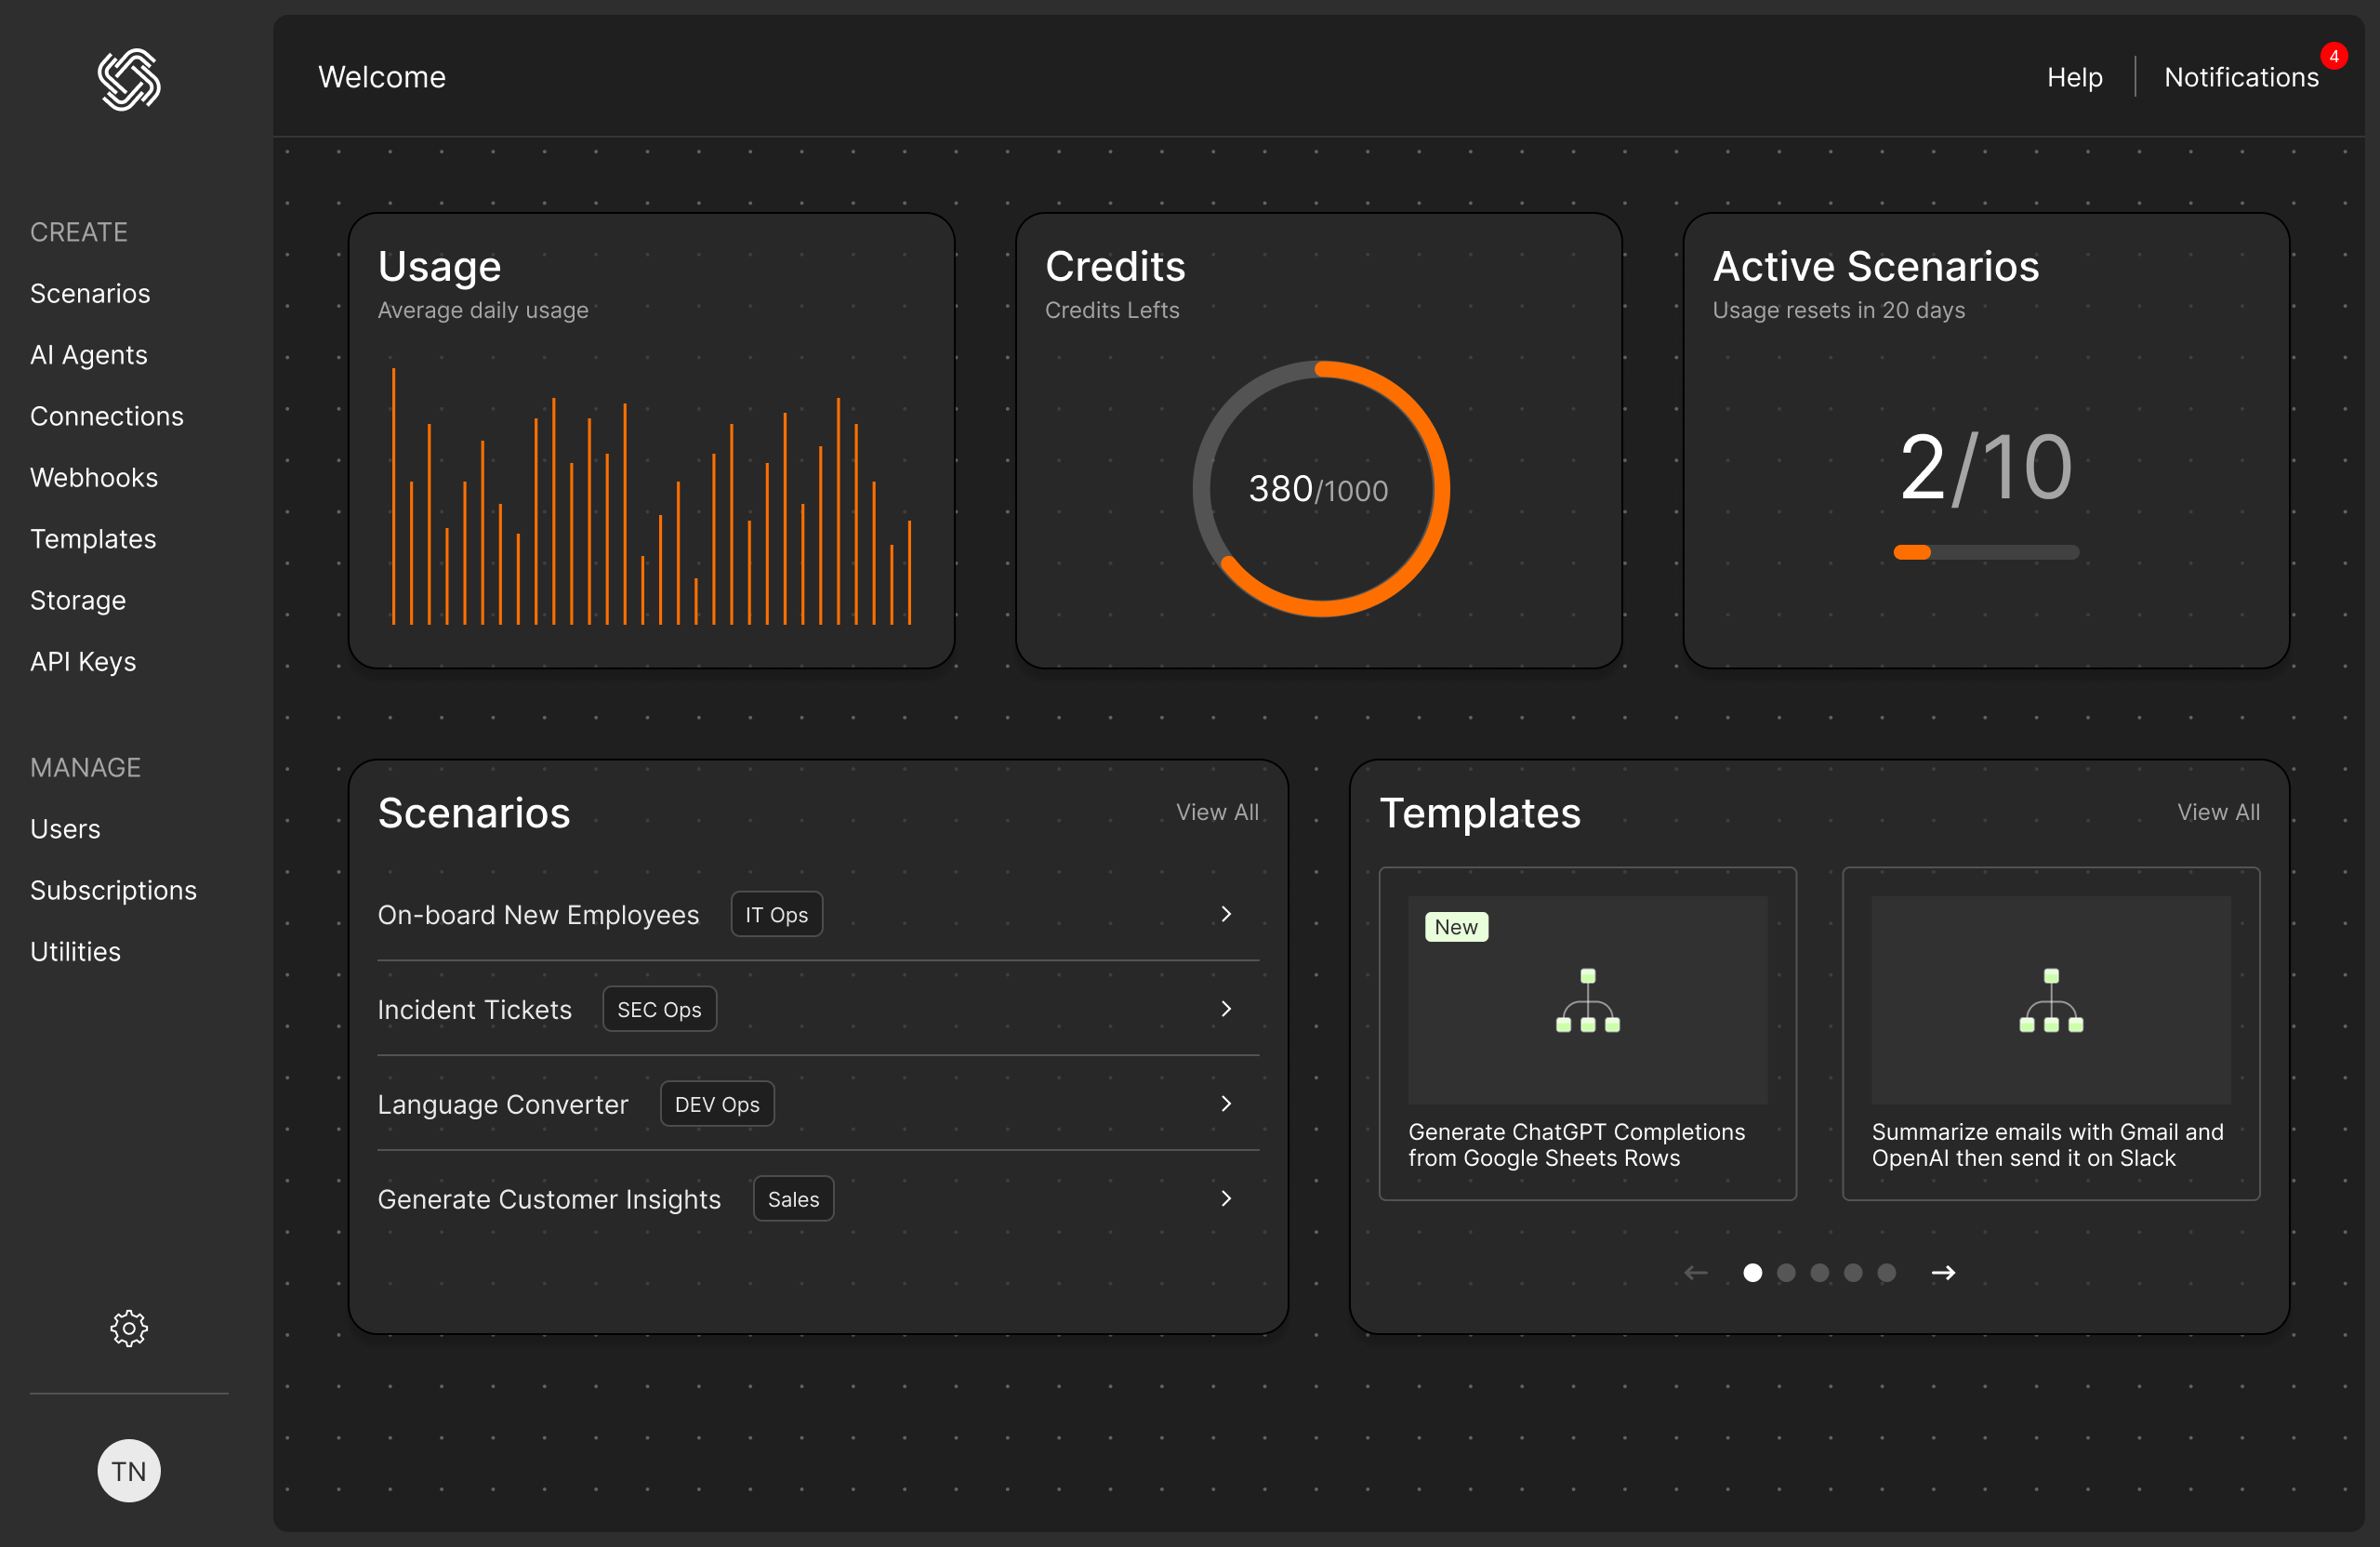The height and width of the screenshot is (1547, 2380).
Task: Click the New badge on the ChatGPT template
Action: (1456, 926)
